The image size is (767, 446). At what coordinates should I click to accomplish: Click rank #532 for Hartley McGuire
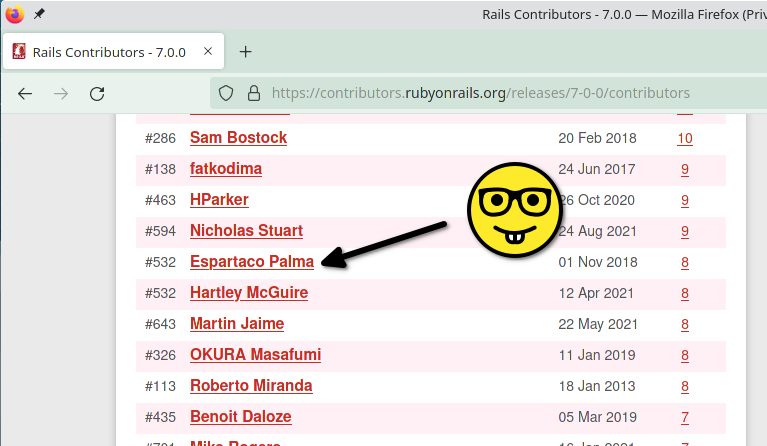[x=160, y=293]
